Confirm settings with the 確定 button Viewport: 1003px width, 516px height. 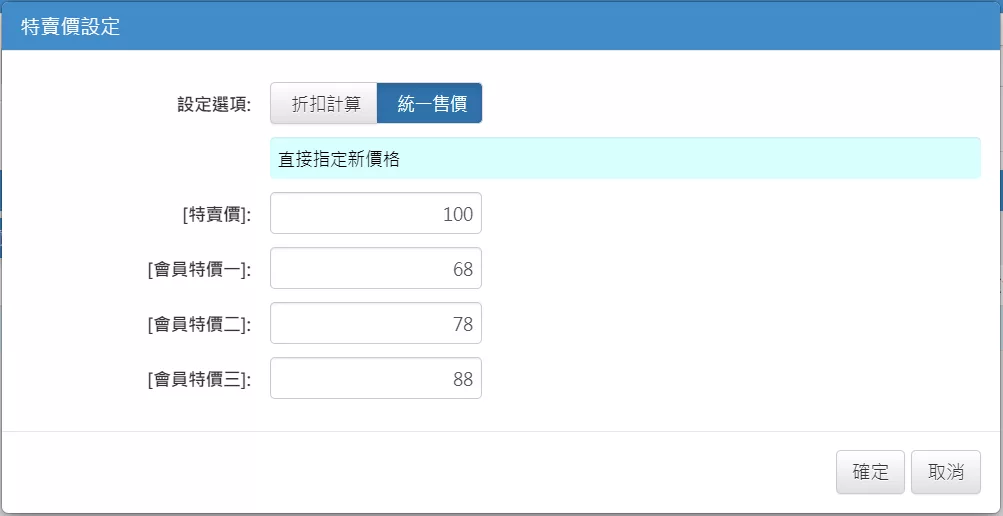[x=870, y=473]
